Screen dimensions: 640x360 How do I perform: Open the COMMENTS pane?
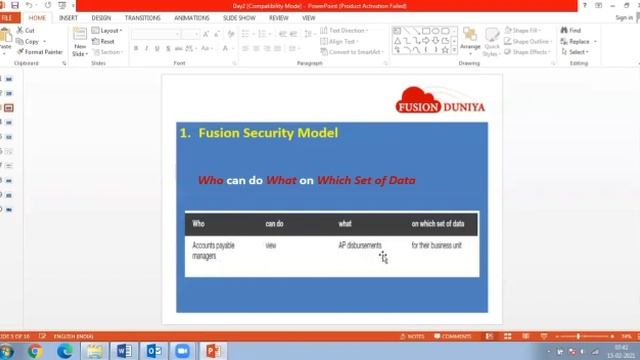[453, 336]
